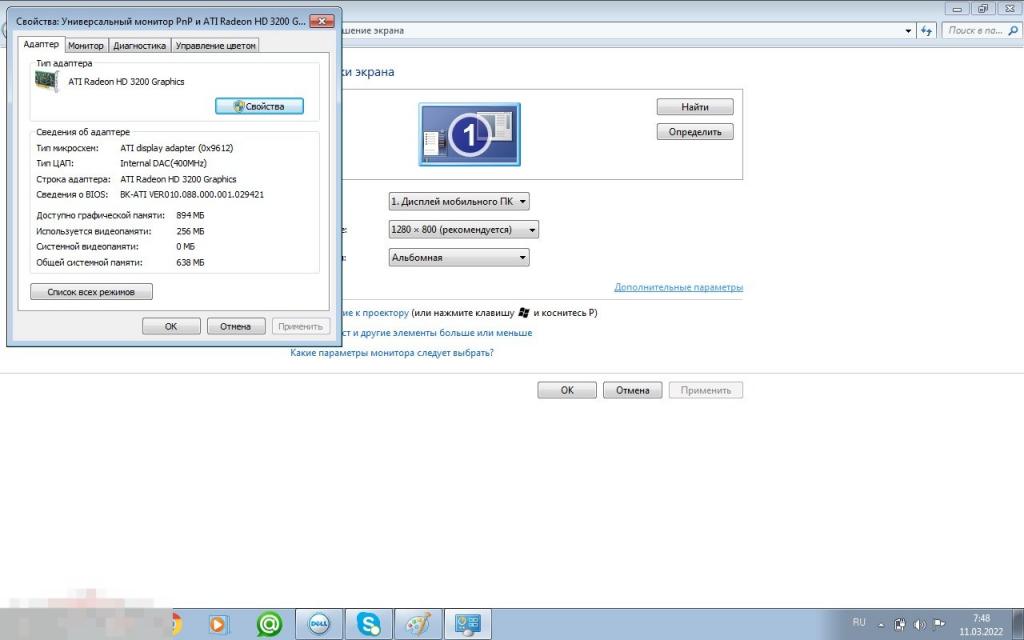Open the Action Center flag icon
The image size is (1024, 640).
click(x=939, y=624)
